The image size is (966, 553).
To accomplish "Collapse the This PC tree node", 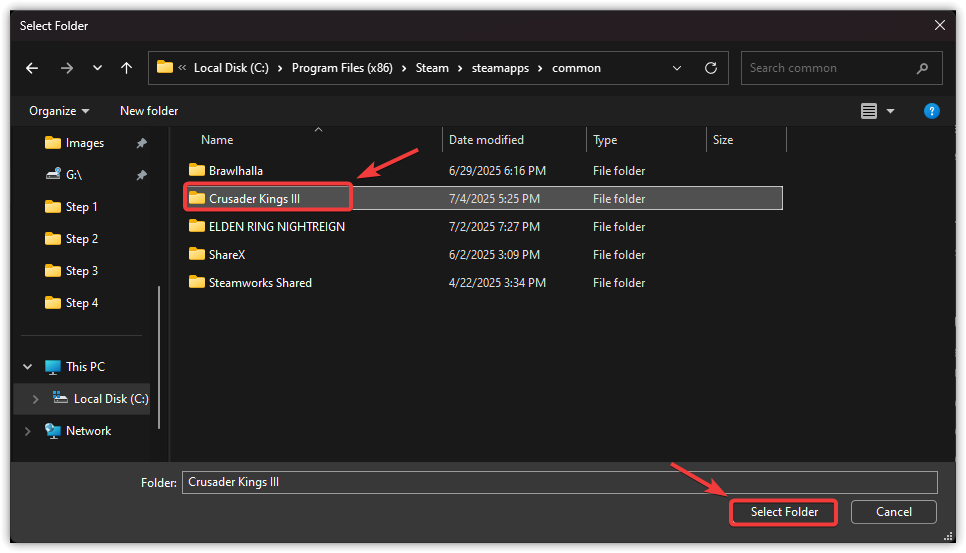I will click(x=28, y=367).
